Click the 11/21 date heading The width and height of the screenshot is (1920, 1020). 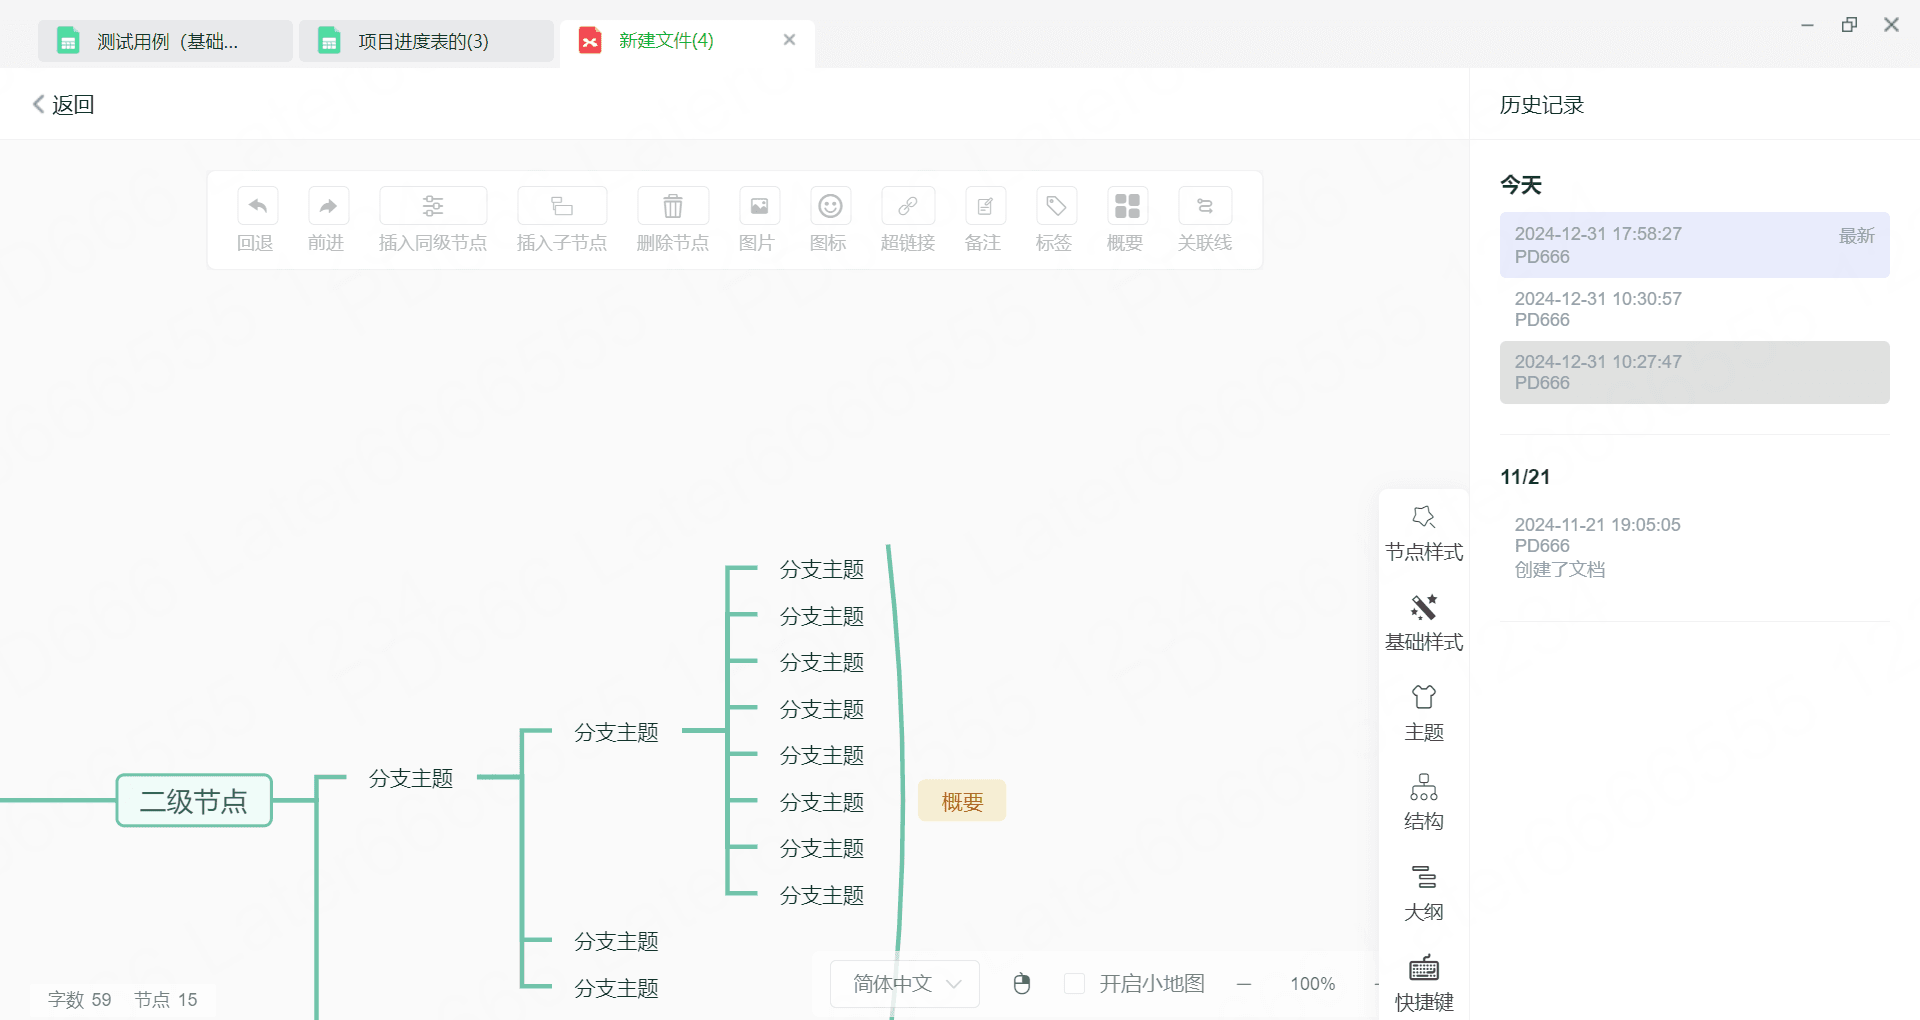1525,477
